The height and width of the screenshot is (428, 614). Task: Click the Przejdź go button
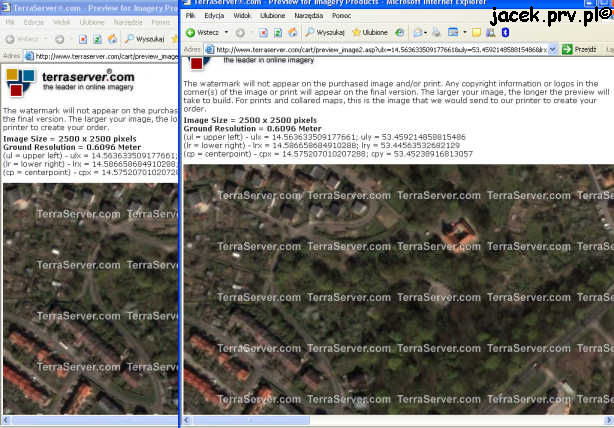[x=579, y=50]
